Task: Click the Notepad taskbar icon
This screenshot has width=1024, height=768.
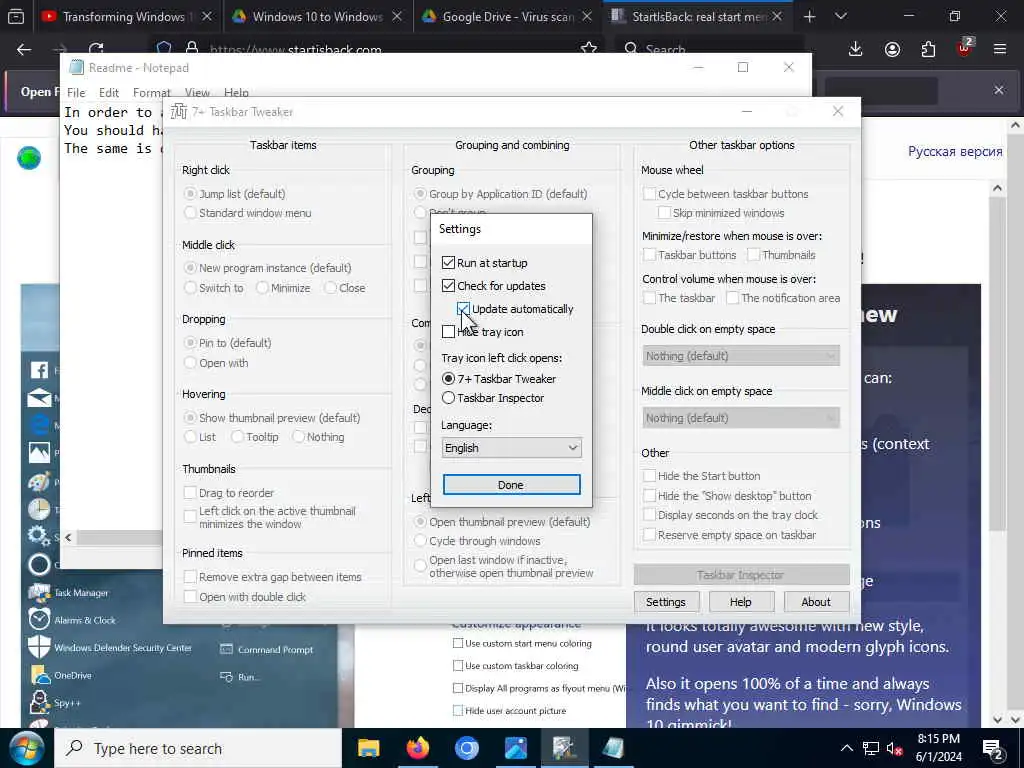Action: 613,748
